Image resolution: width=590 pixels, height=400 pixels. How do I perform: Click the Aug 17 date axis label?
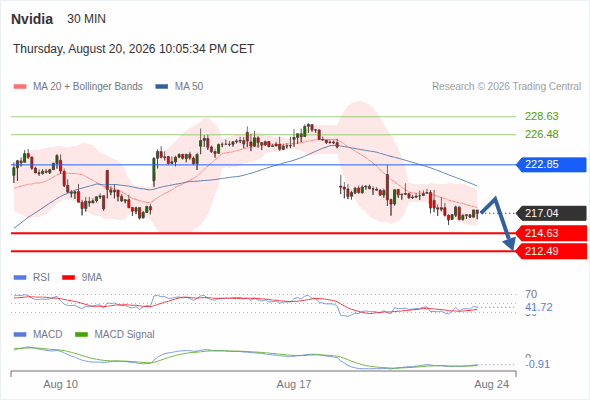294,384
